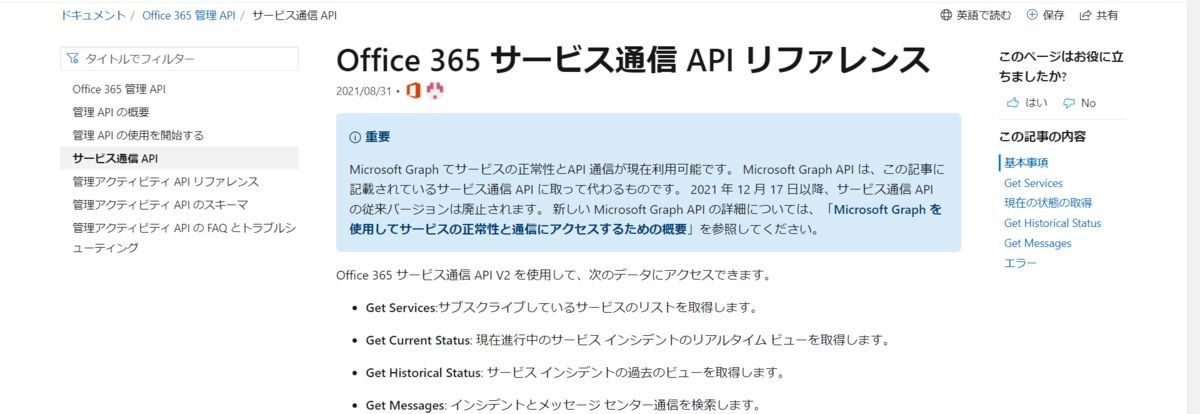Click the bold Get Historical Status: bullet
This screenshot has width=1200, height=414.
point(425,372)
